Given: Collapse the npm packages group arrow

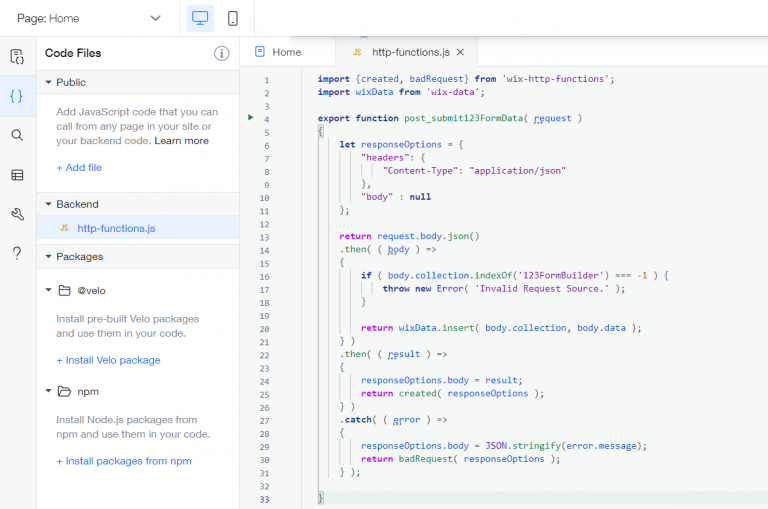Looking at the screenshot, I should [x=48, y=391].
